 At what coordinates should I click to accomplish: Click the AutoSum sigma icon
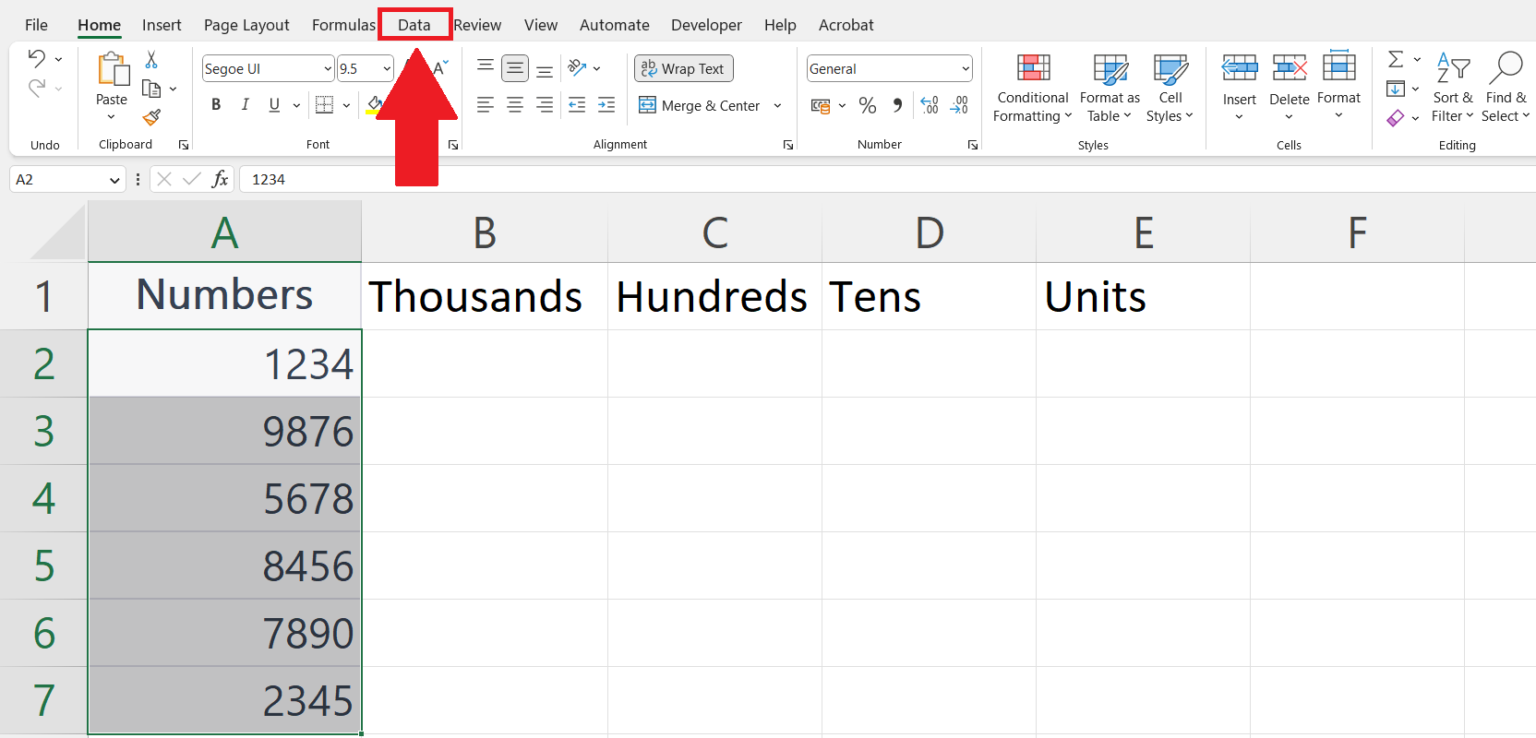(1396, 60)
